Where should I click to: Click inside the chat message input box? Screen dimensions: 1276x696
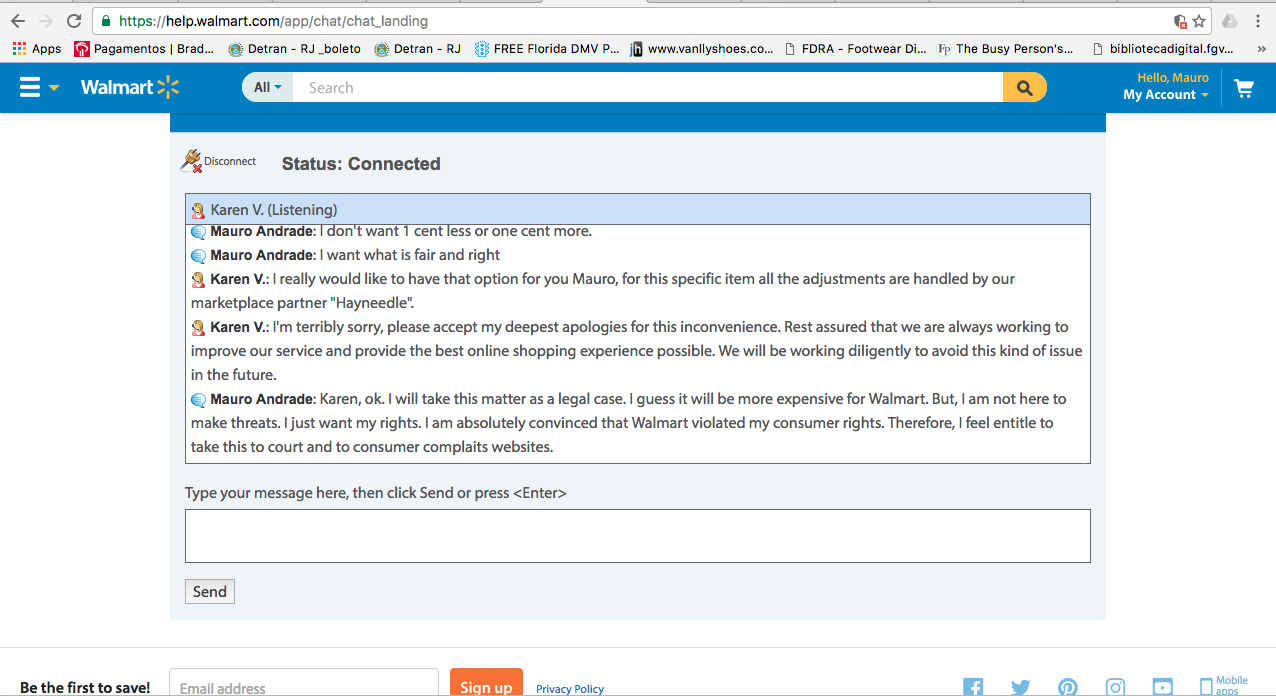tap(637, 535)
